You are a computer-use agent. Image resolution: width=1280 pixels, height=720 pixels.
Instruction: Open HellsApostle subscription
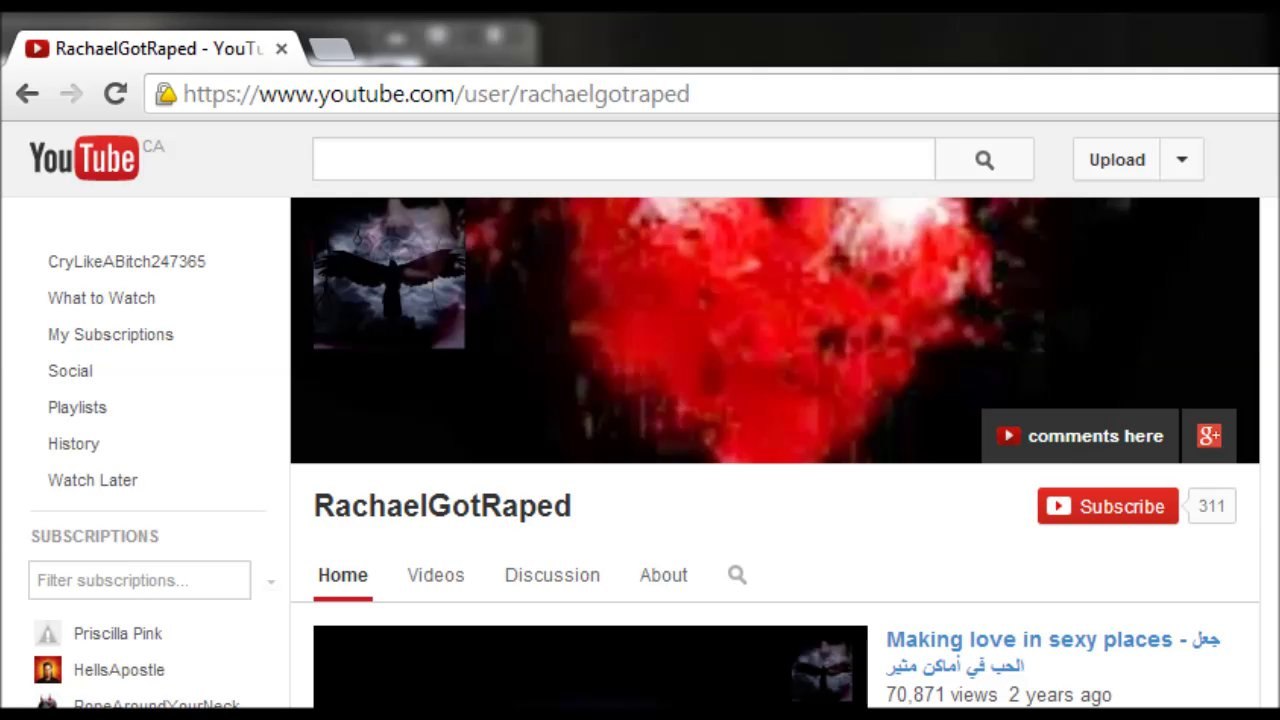point(119,670)
